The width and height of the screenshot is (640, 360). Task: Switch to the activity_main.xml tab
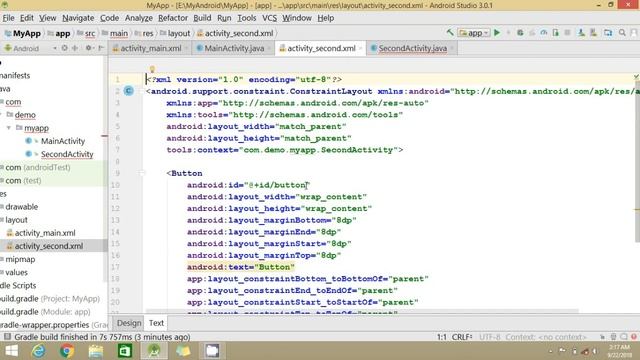(151, 48)
